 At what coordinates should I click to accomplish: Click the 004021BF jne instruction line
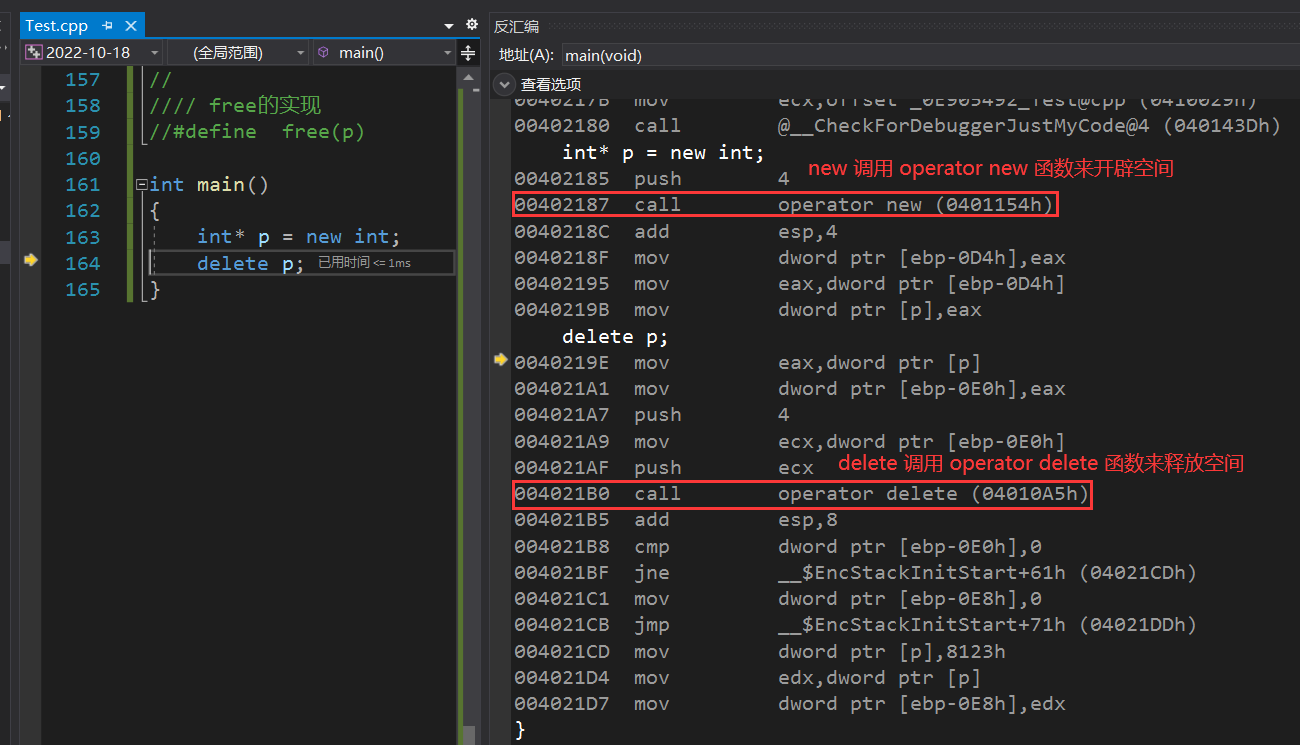855,573
